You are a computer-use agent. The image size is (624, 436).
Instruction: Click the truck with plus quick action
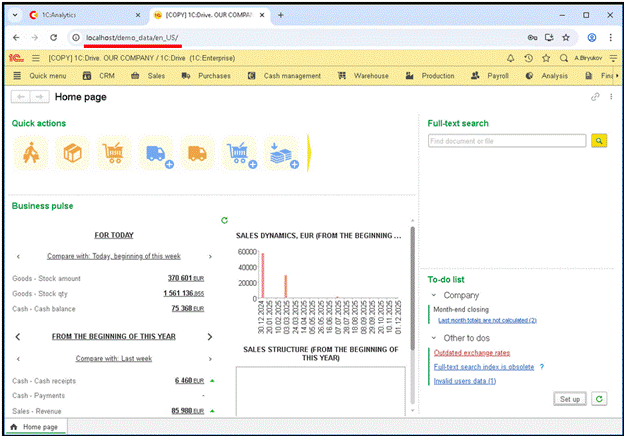coord(156,154)
